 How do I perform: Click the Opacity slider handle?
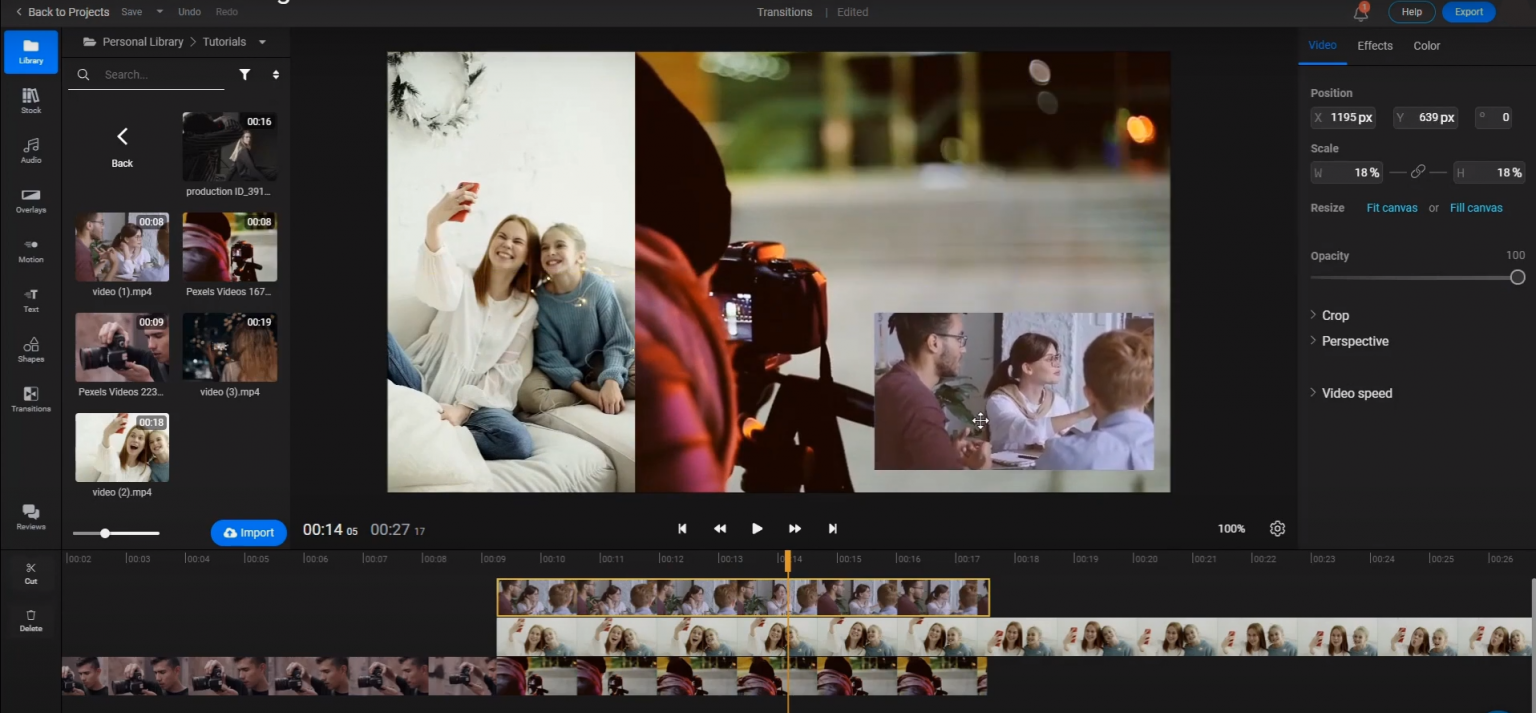point(1517,277)
